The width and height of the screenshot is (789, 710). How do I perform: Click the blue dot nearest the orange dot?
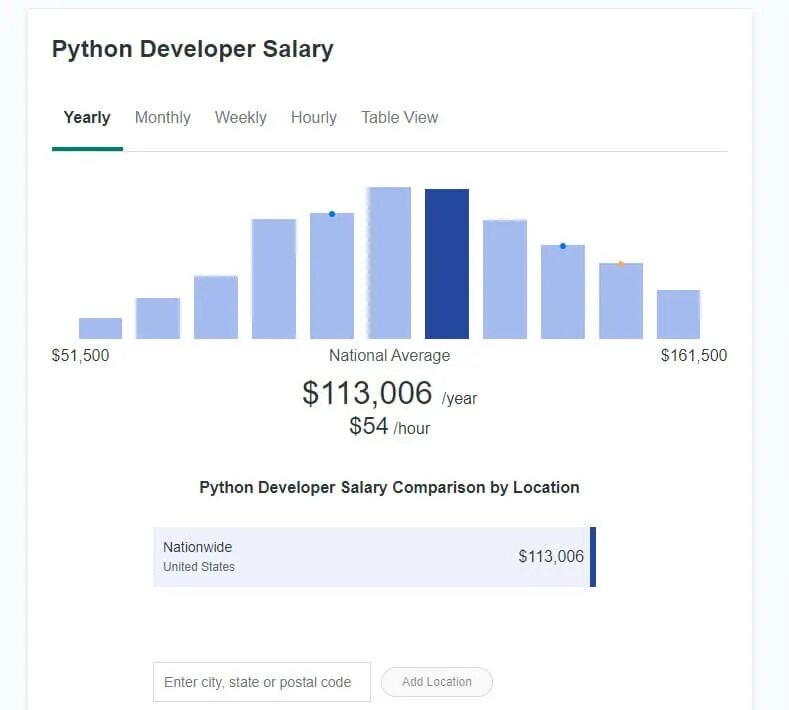563,246
